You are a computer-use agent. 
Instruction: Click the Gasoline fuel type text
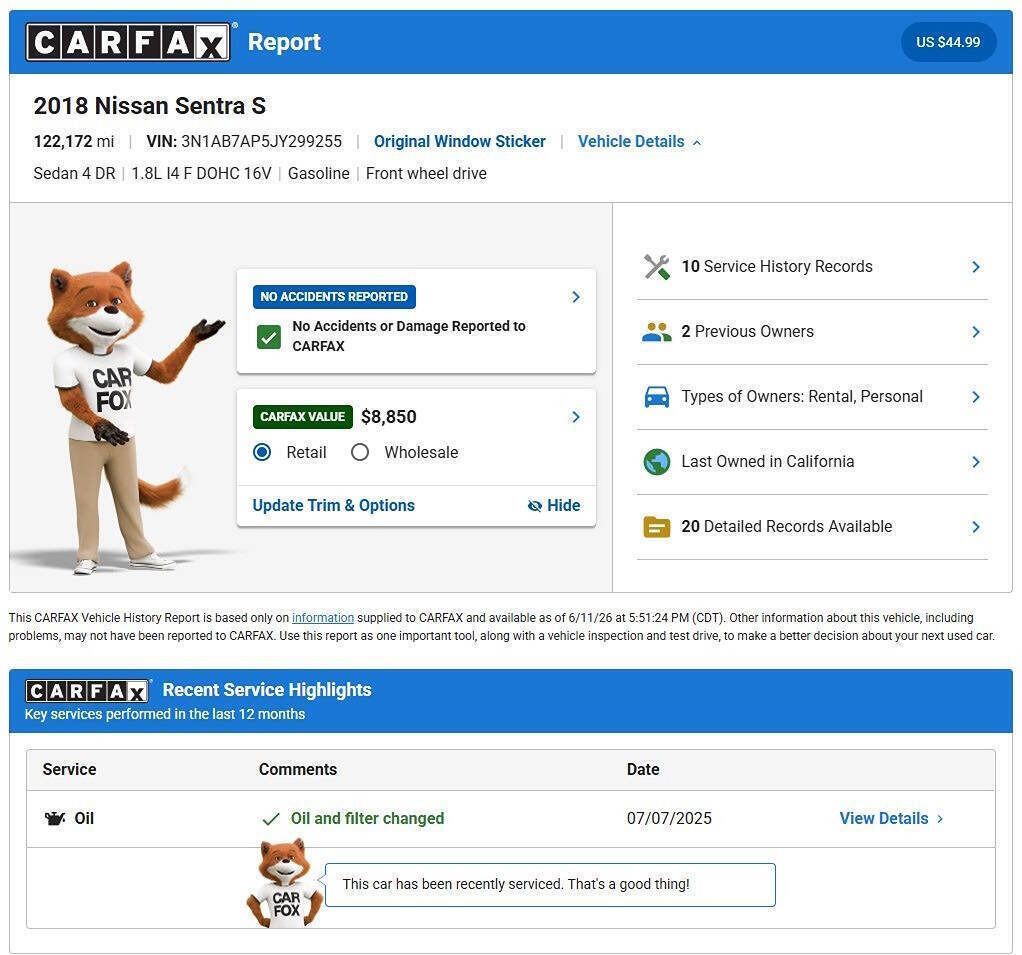(319, 173)
